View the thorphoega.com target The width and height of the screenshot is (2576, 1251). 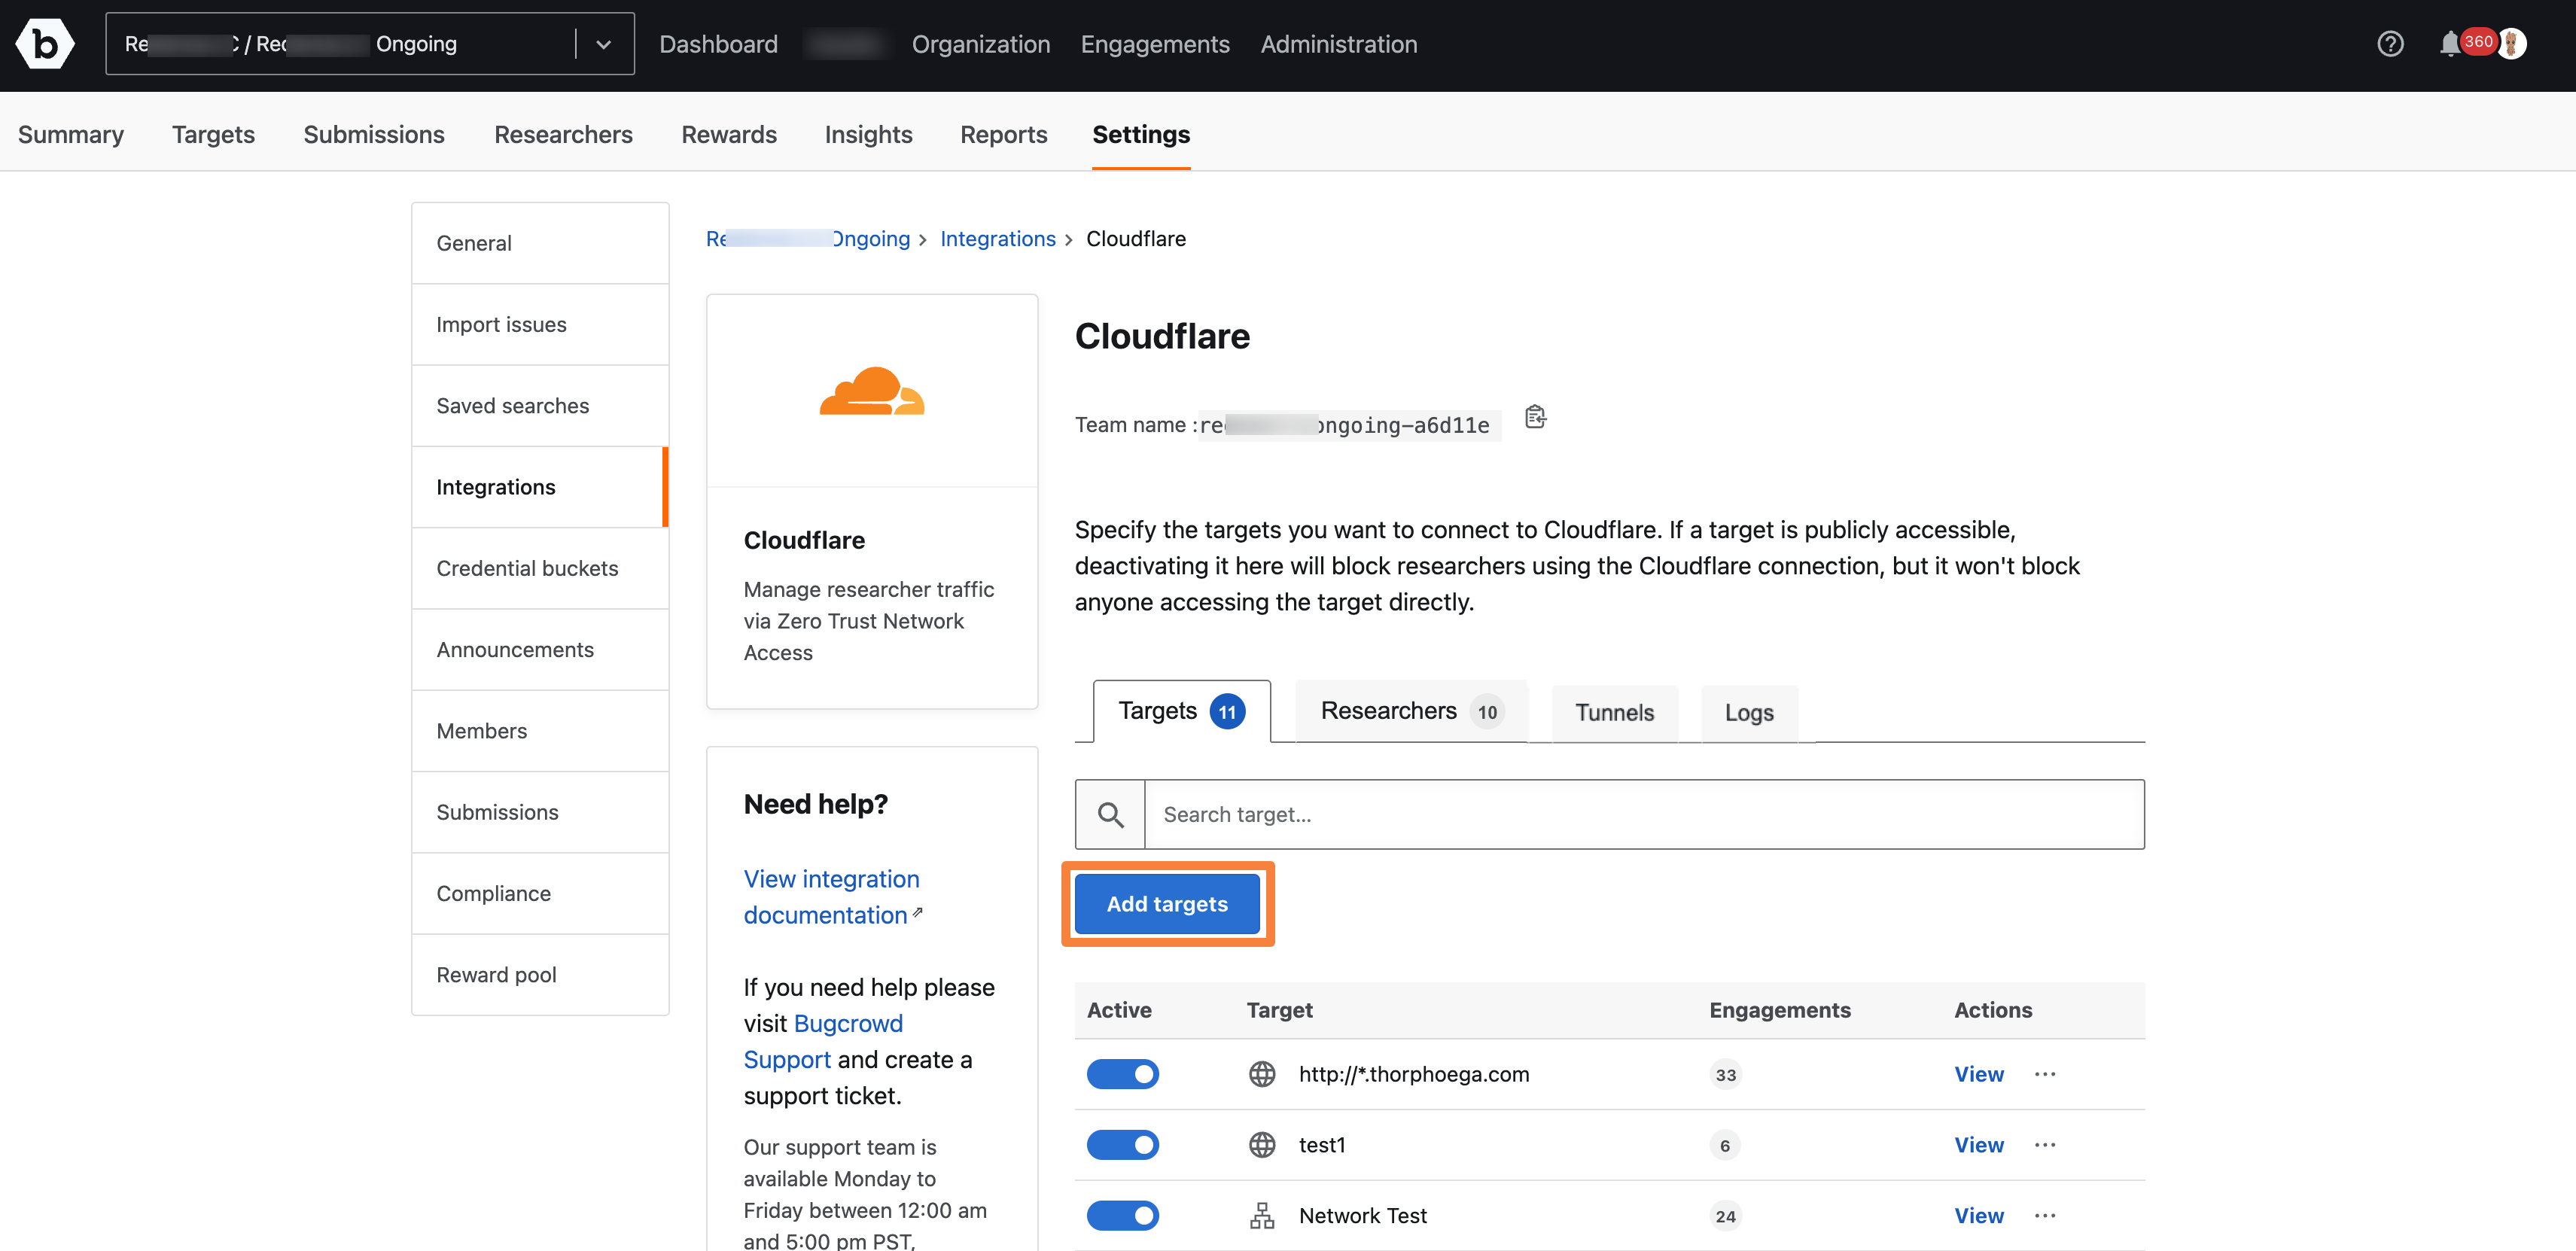click(1978, 1074)
